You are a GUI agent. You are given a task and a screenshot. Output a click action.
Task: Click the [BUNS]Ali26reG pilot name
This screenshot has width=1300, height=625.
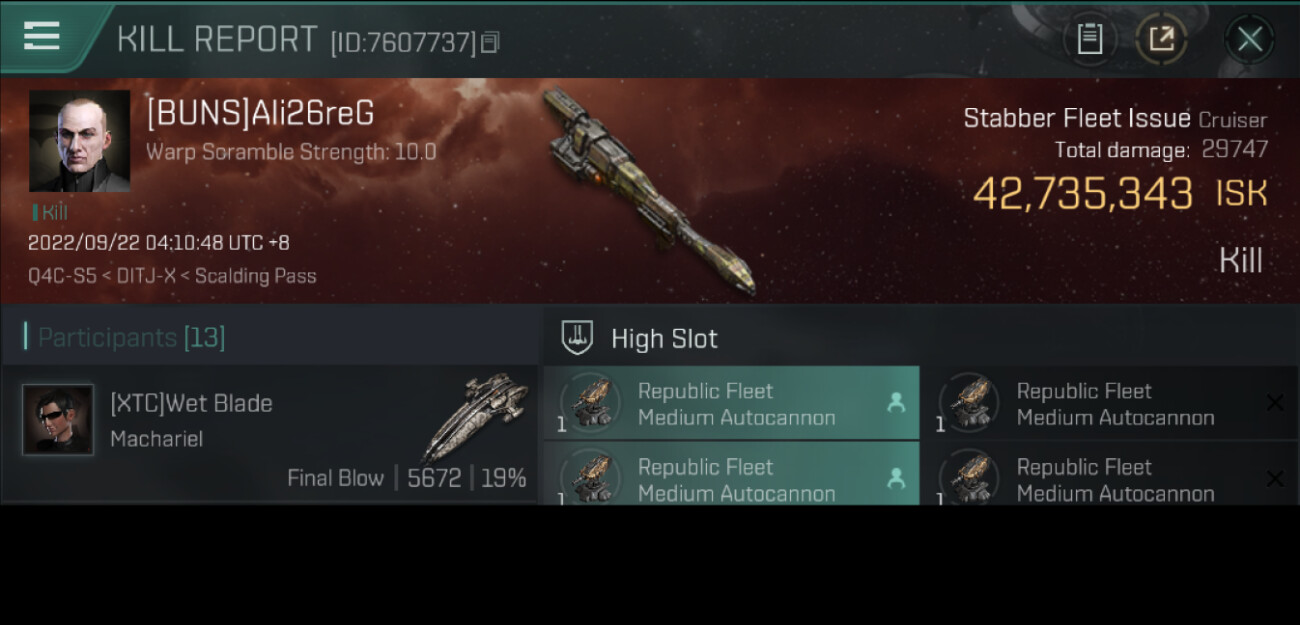click(x=260, y=114)
